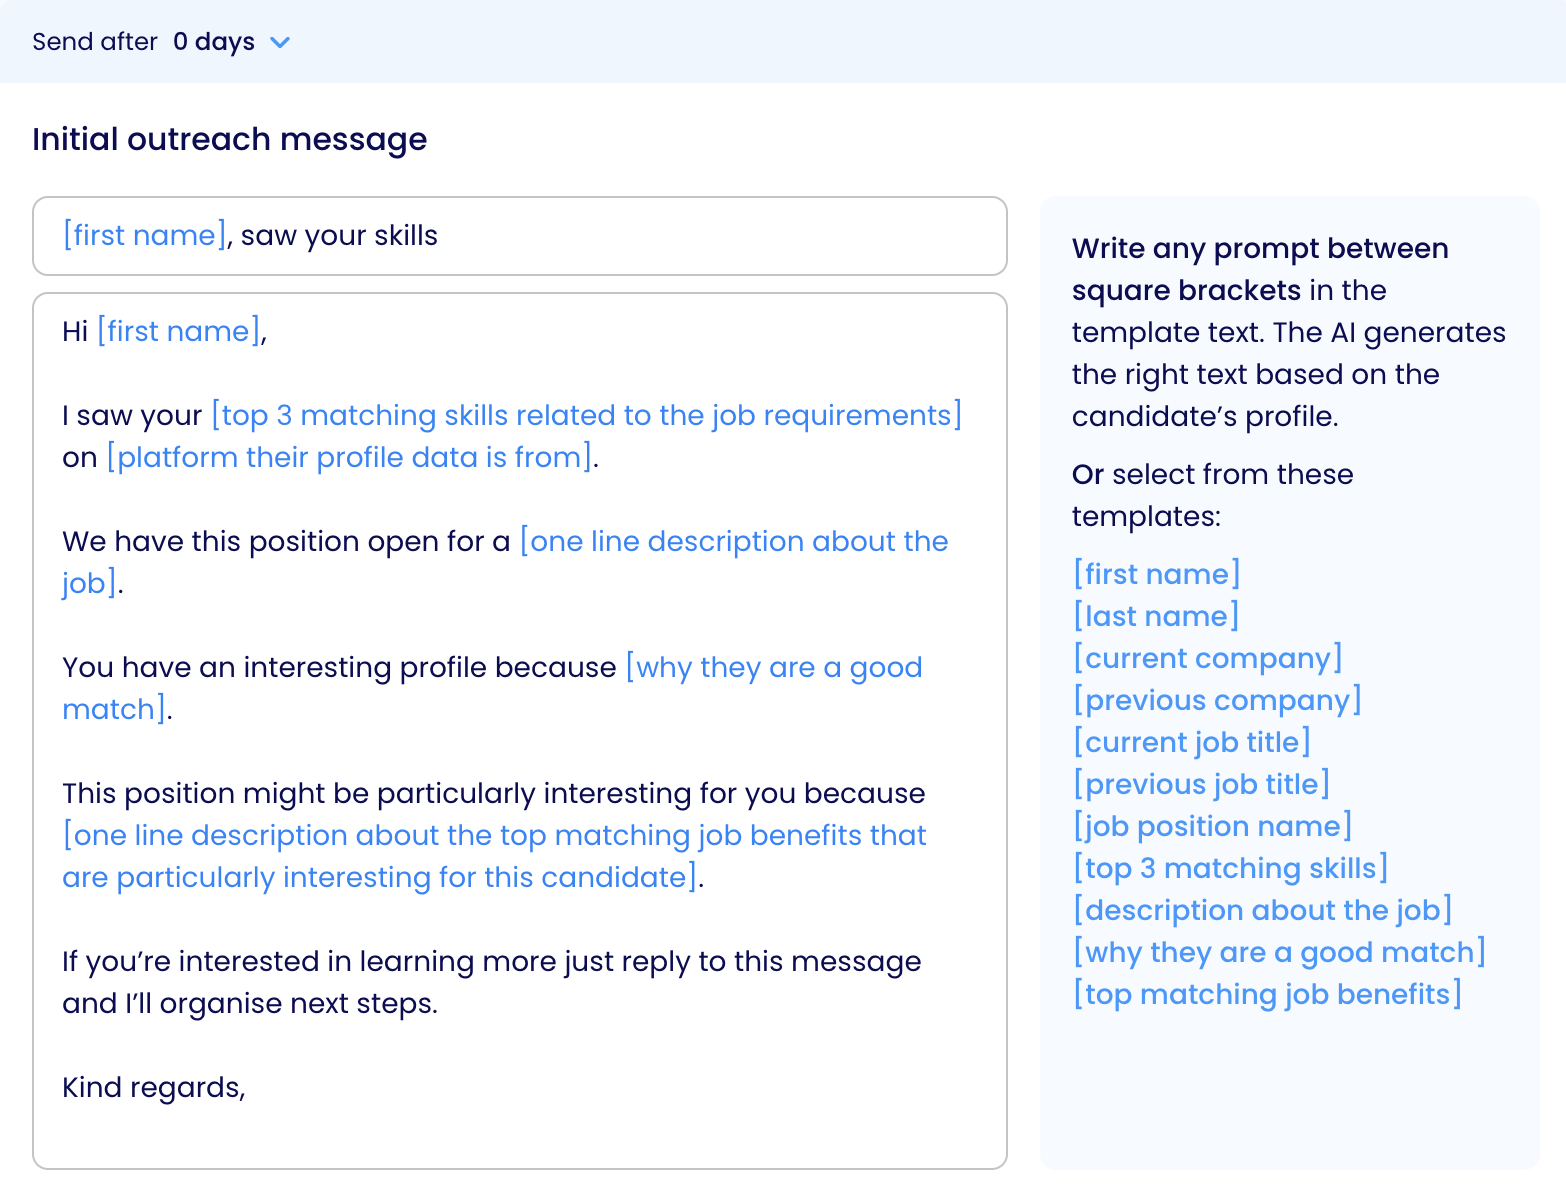Insert the [first name] template from sidebar

point(1157,574)
